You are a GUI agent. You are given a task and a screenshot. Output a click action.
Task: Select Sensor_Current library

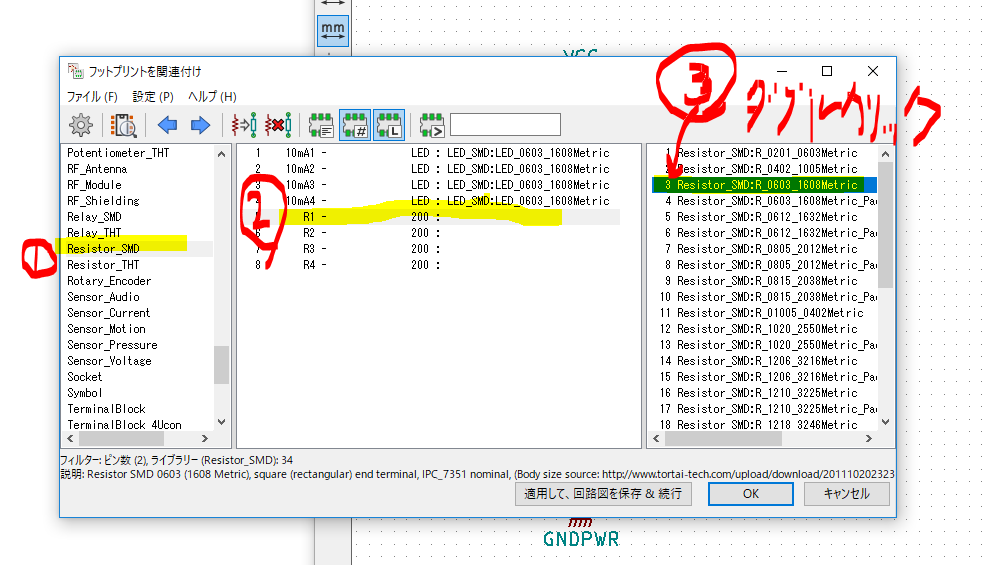pos(109,313)
